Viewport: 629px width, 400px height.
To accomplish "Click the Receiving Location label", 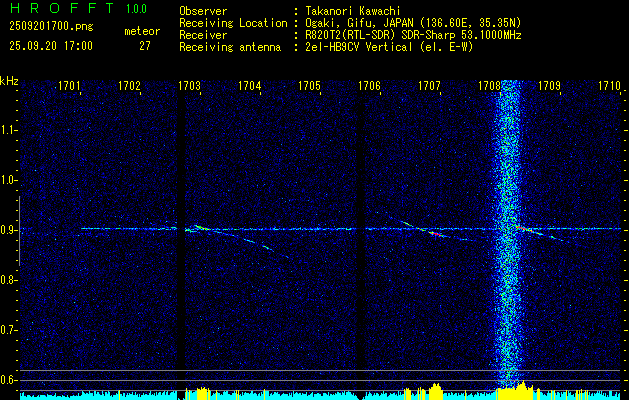I will click(x=233, y=23).
